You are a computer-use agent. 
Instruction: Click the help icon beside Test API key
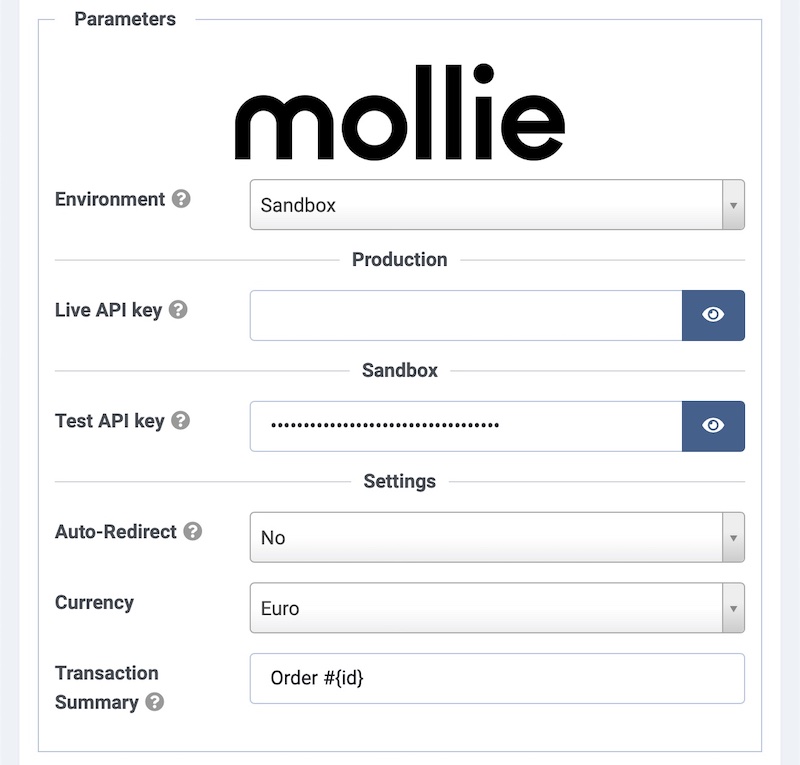pos(180,421)
